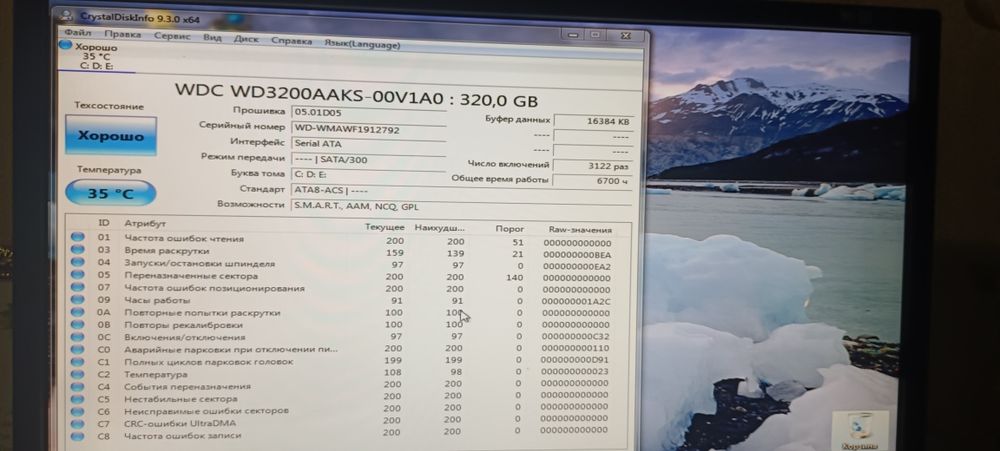Click the status circle for row 04

[77, 262]
